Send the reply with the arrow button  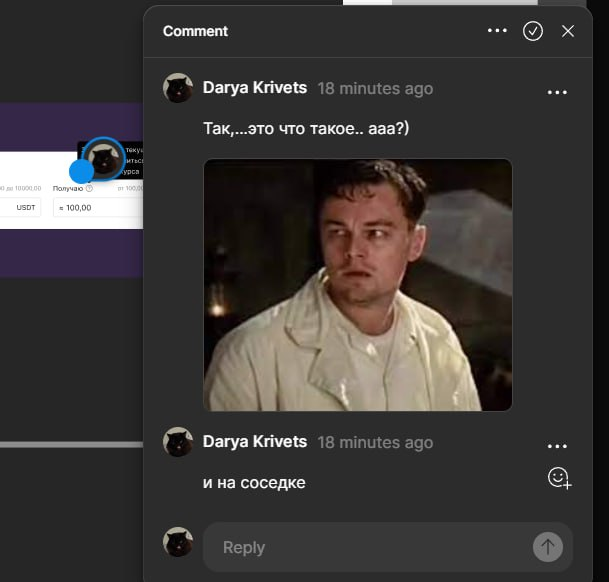coord(548,547)
